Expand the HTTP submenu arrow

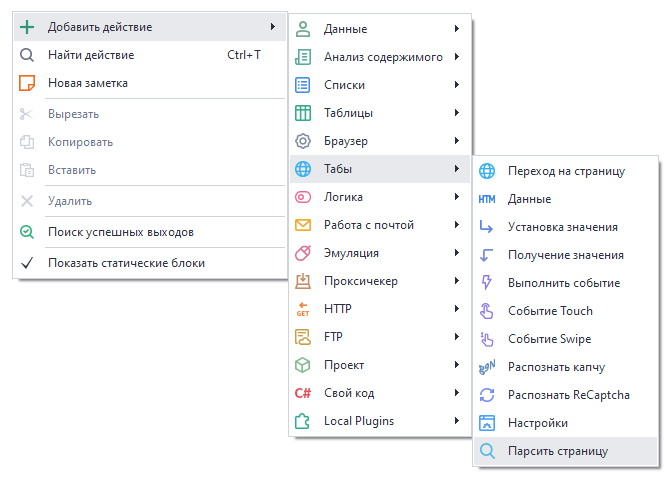457,309
